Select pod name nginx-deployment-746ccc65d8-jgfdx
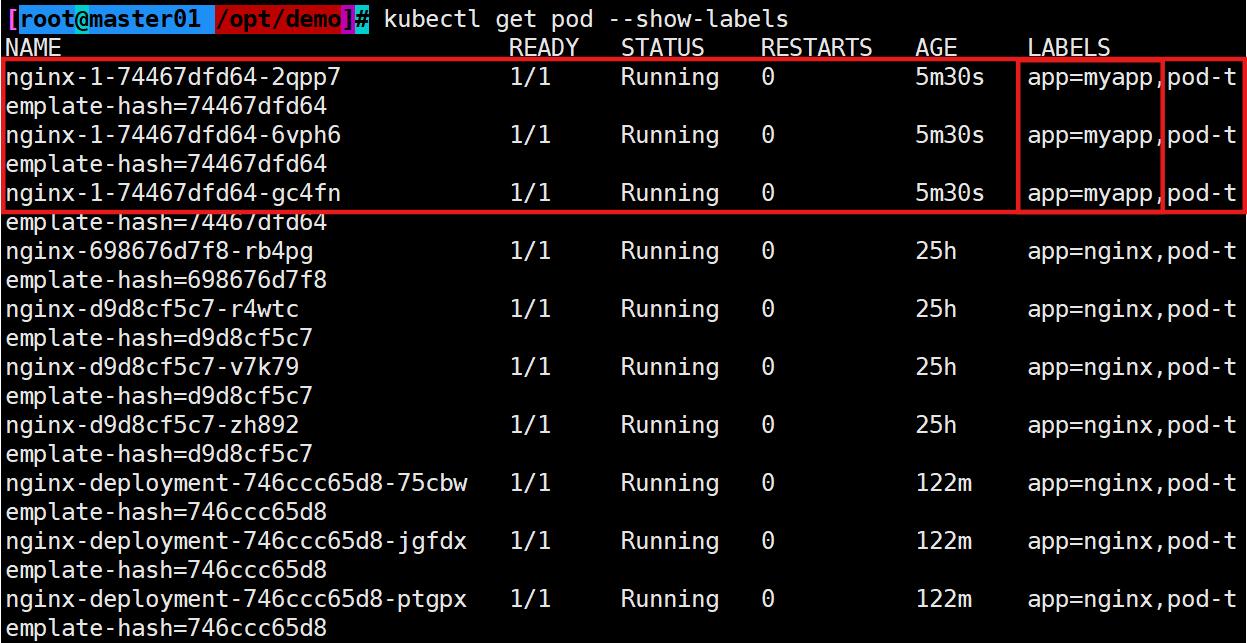 (236, 541)
